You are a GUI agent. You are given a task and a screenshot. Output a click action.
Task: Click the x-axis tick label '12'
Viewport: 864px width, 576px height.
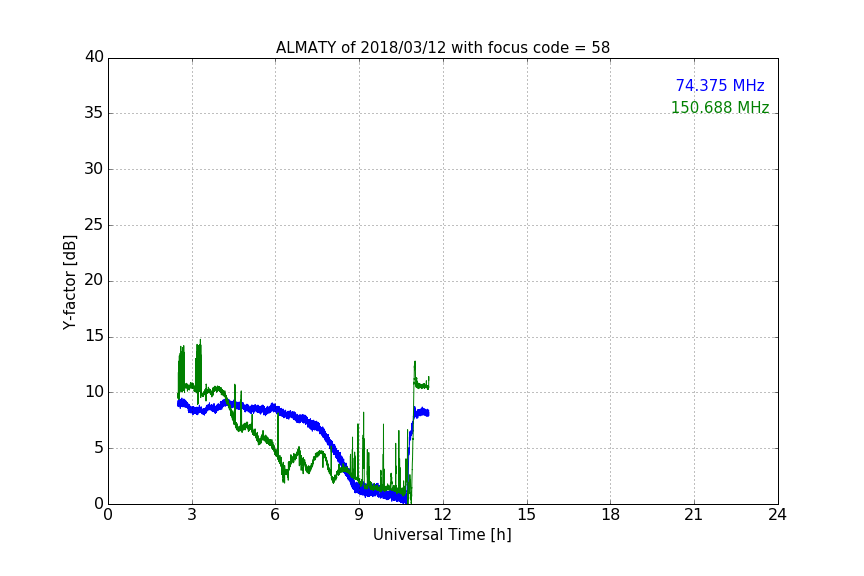coord(443,515)
